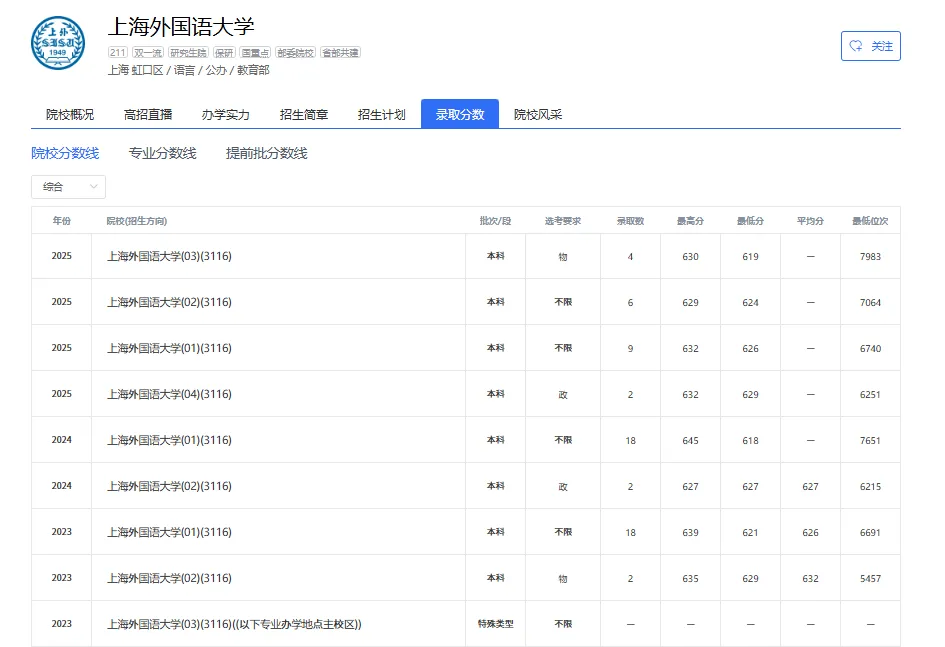Click the 院校(招生方向) column header

click(137, 221)
